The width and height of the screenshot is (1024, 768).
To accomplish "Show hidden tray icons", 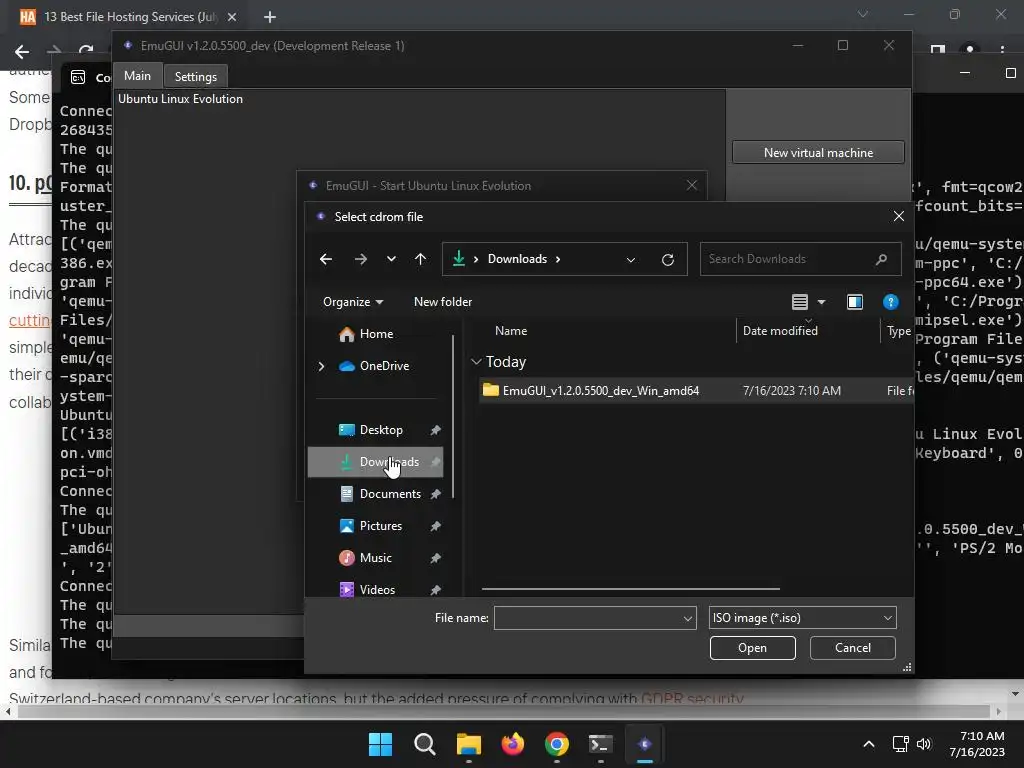I will pos(869,744).
